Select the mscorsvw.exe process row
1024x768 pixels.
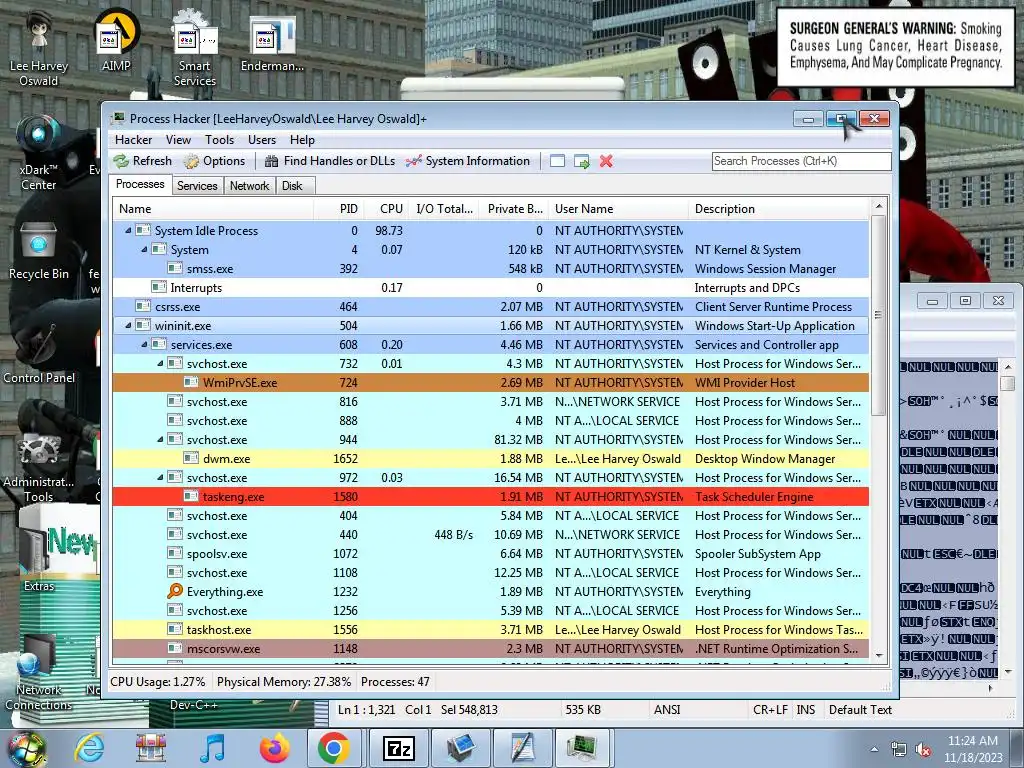[x=490, y=648]
